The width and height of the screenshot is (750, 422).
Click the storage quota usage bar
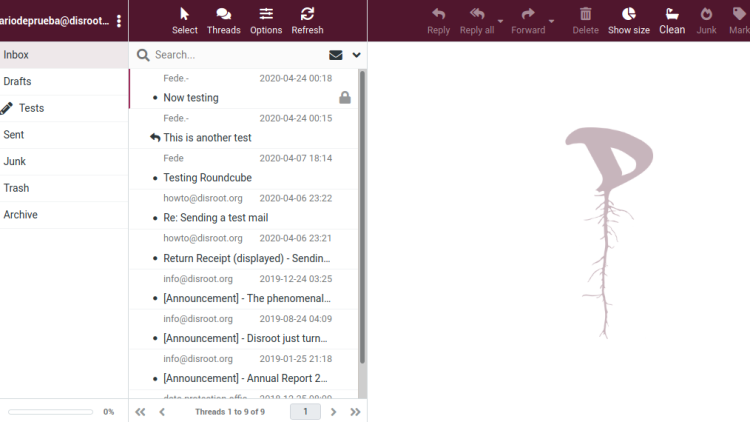click(51, 412)
